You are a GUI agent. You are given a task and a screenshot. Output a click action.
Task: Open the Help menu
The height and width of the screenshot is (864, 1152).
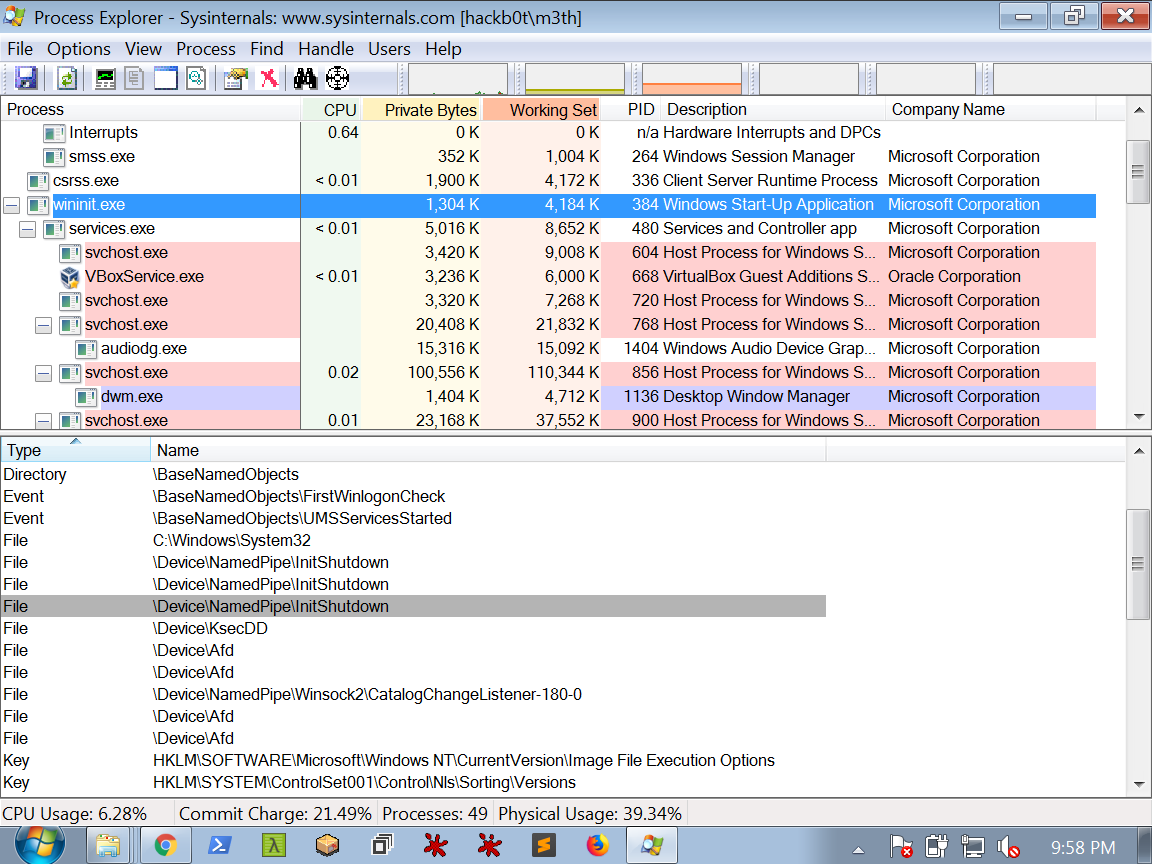[443, 49]
